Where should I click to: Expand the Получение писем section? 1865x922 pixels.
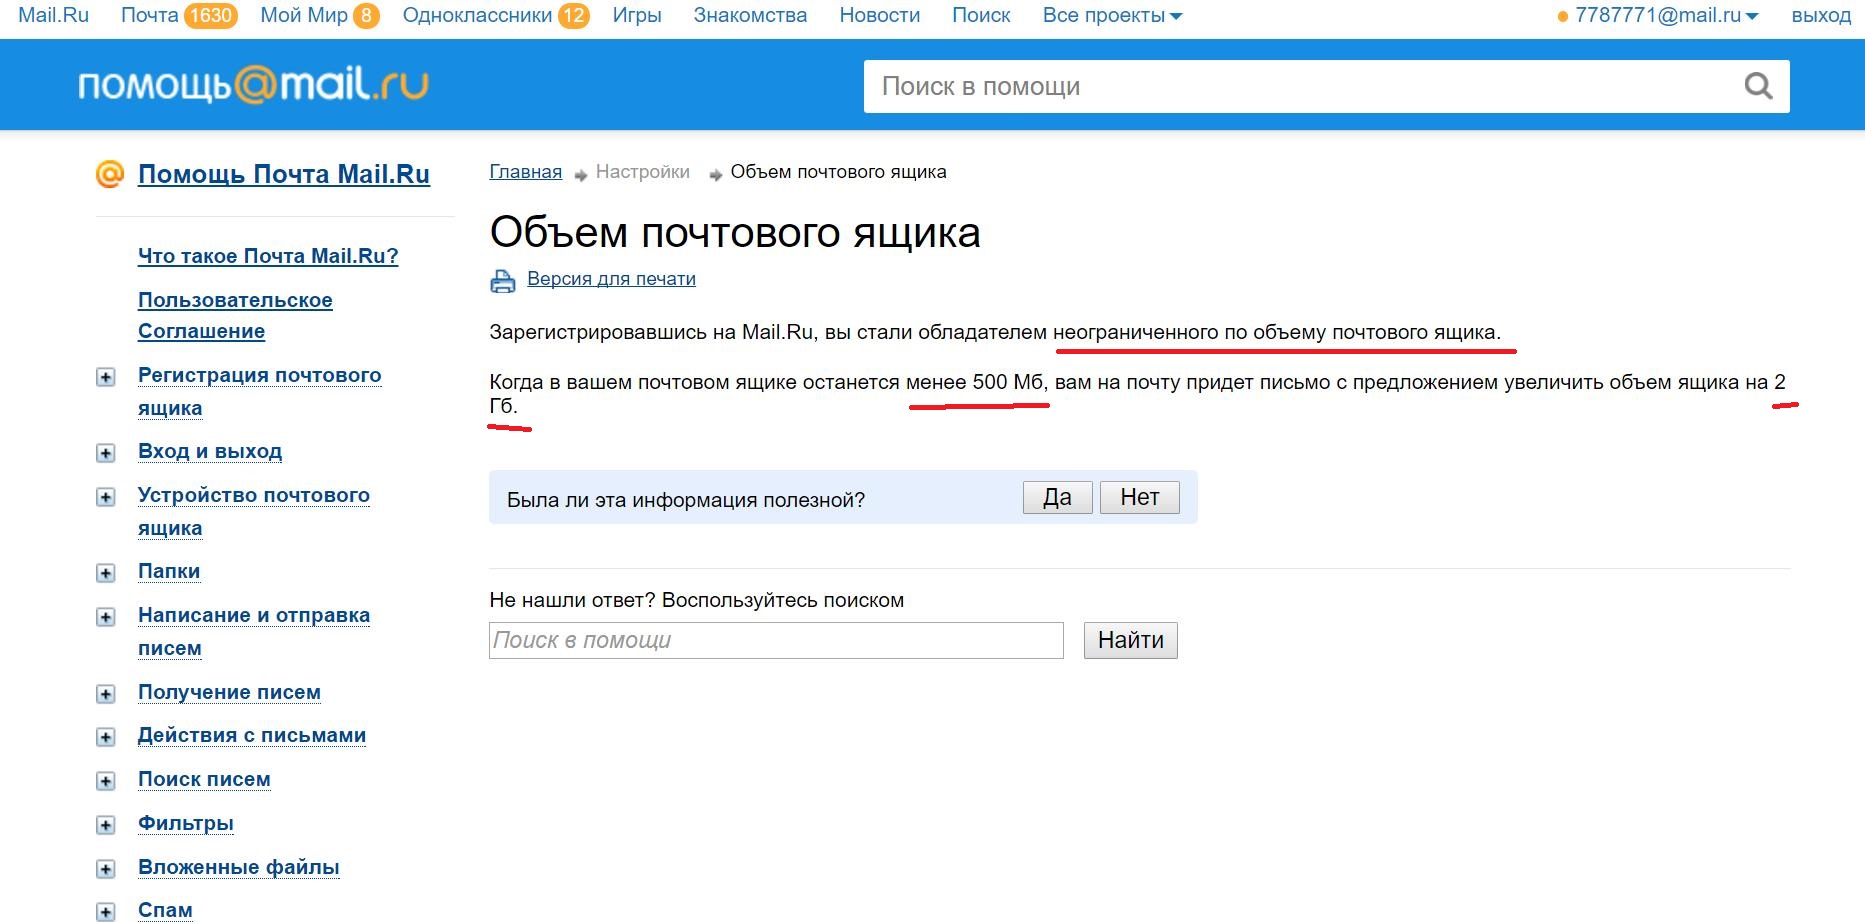click(106, 694)
